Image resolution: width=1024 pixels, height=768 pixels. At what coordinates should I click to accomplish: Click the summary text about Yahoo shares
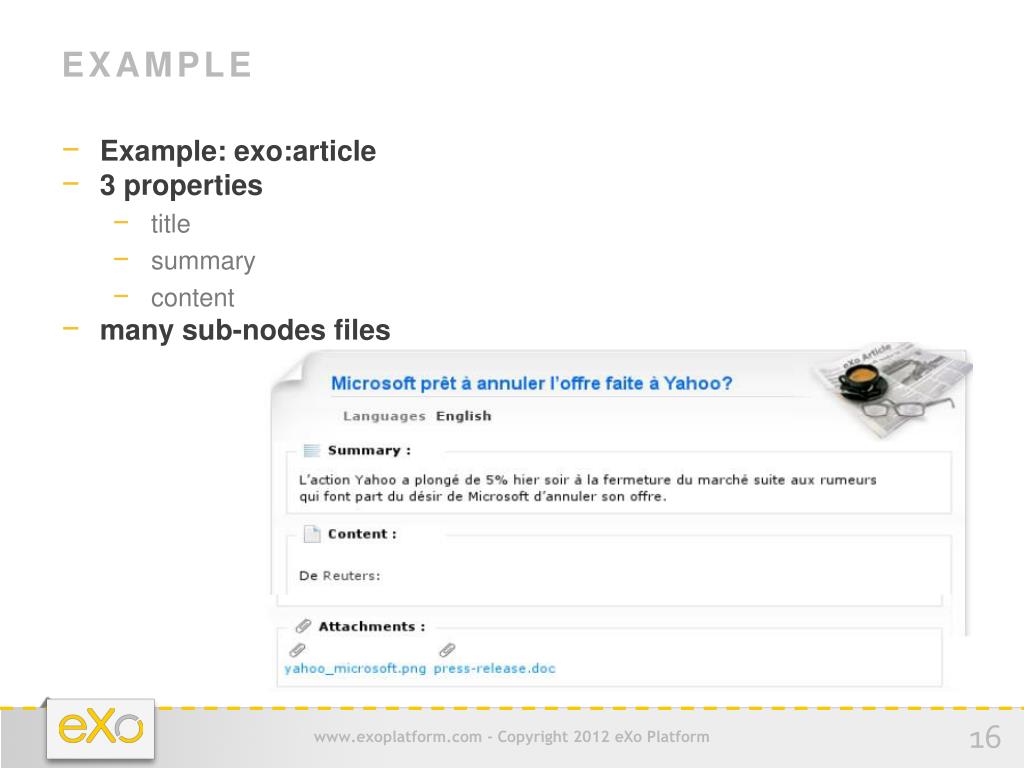(588, 488)
